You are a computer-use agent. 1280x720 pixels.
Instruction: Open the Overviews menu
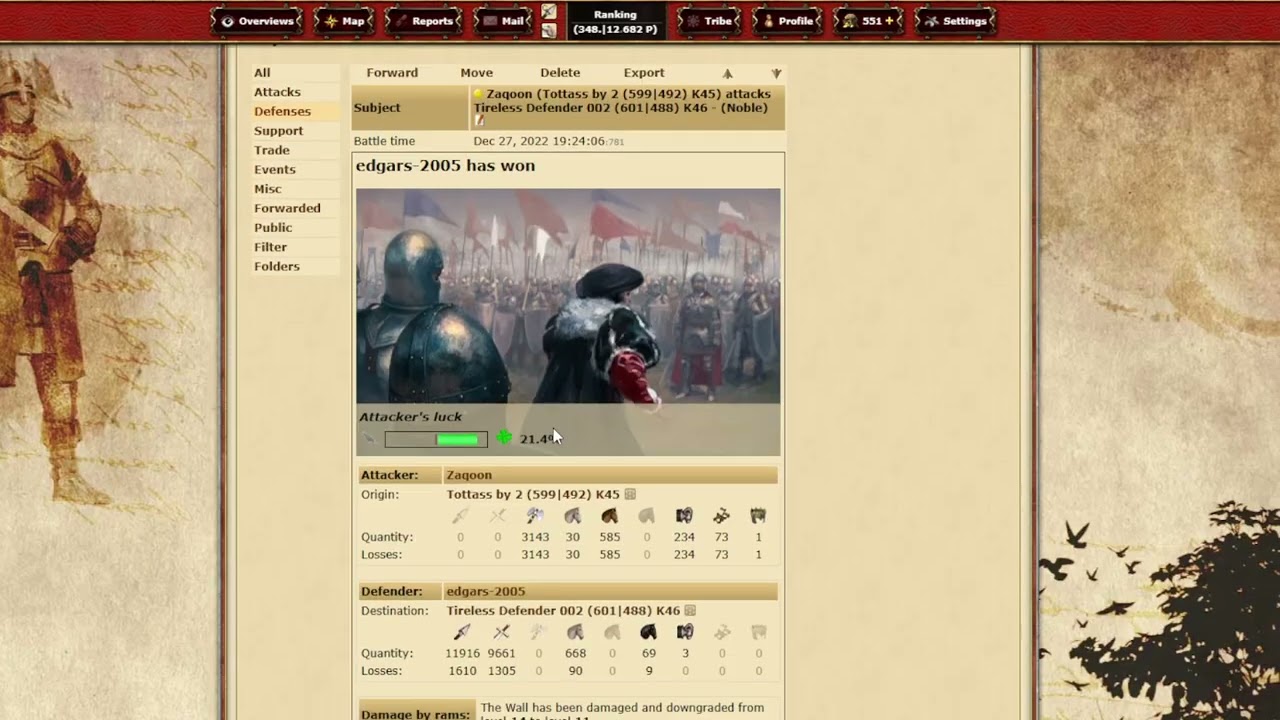[x=257, y=21]
